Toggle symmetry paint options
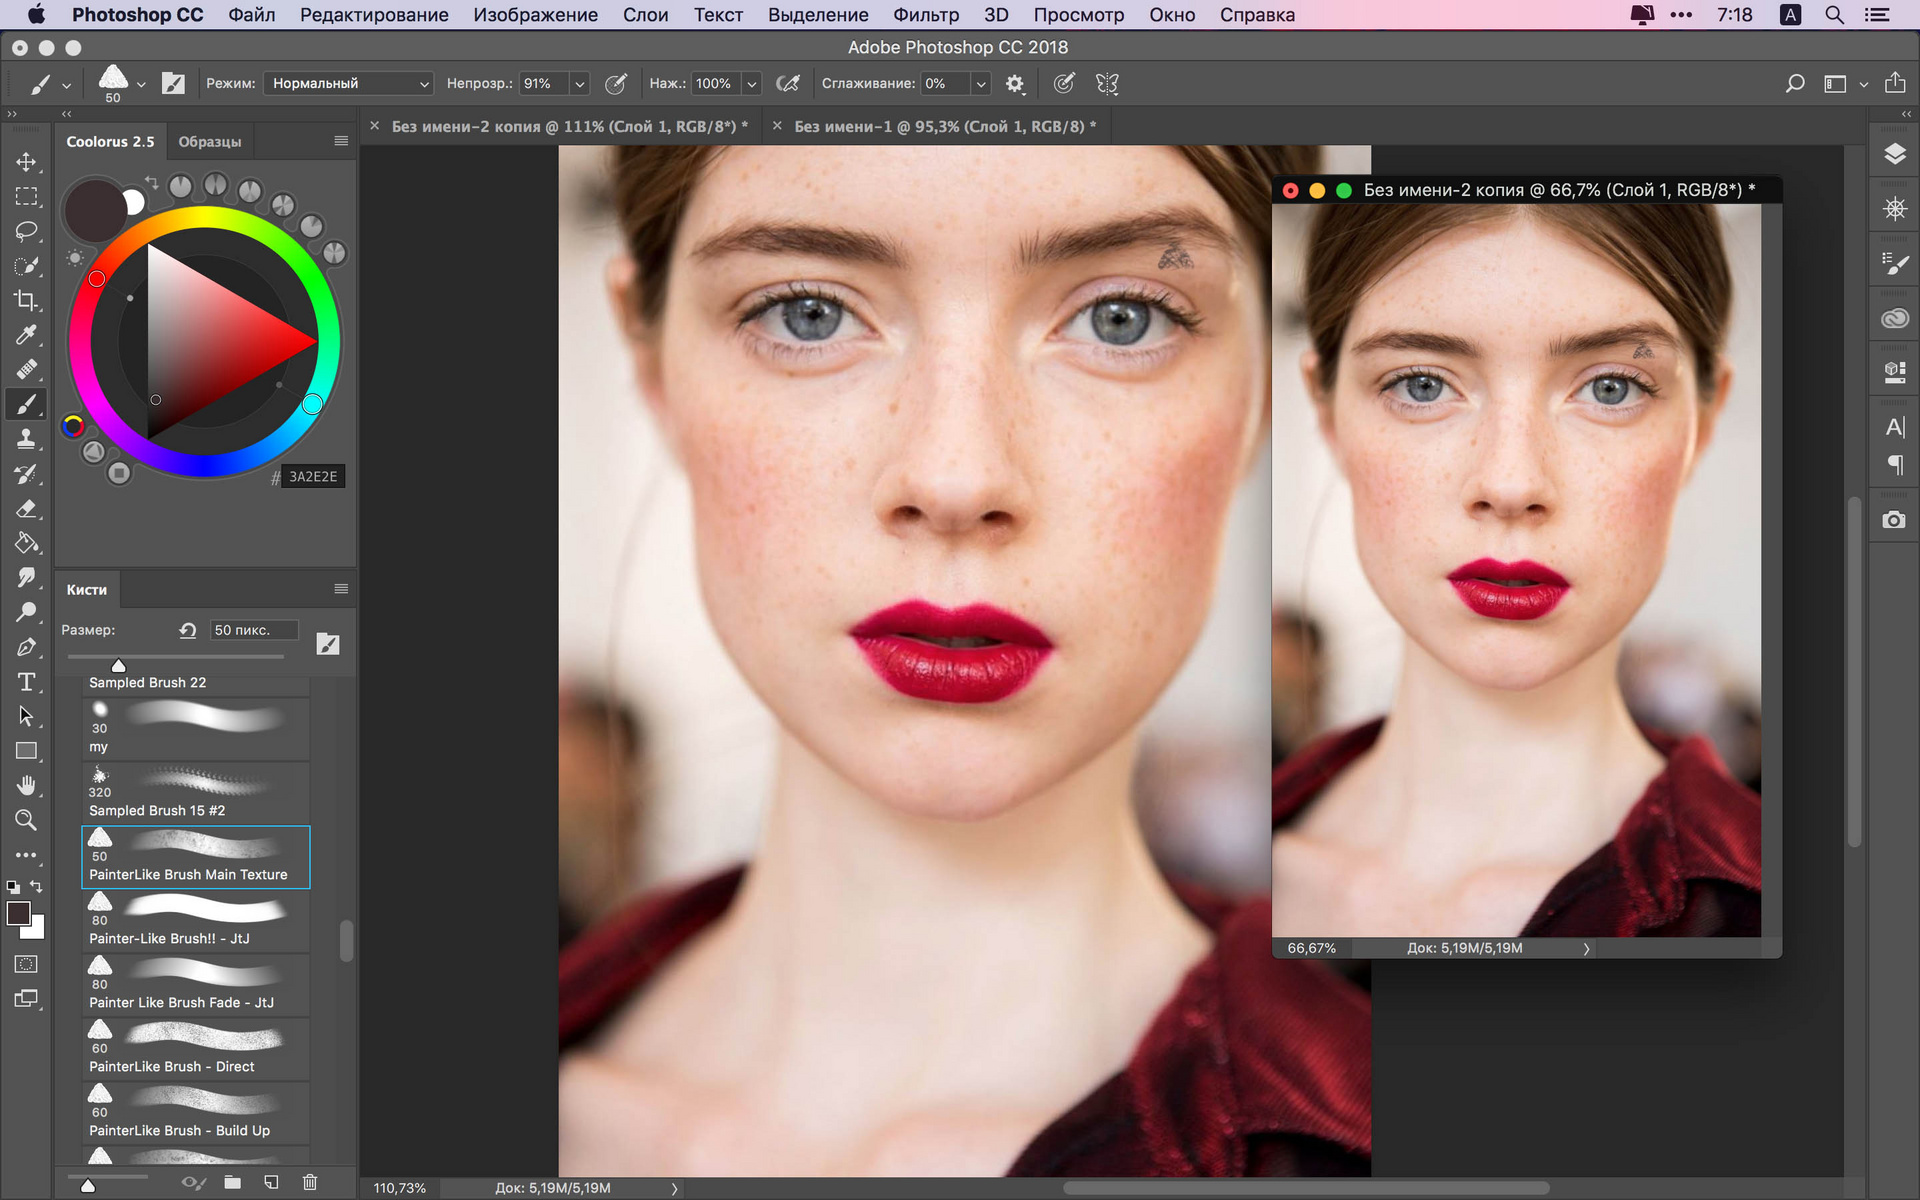Screen dimensions: 1920x1200 click(x=1107, y=84)
